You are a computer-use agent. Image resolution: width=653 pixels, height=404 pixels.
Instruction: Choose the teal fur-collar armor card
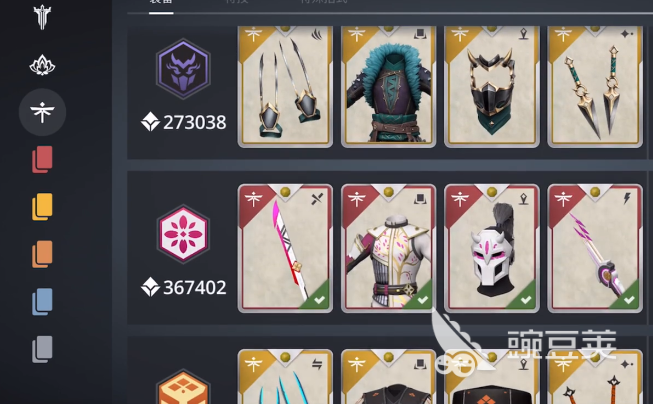tap(389, 87)
